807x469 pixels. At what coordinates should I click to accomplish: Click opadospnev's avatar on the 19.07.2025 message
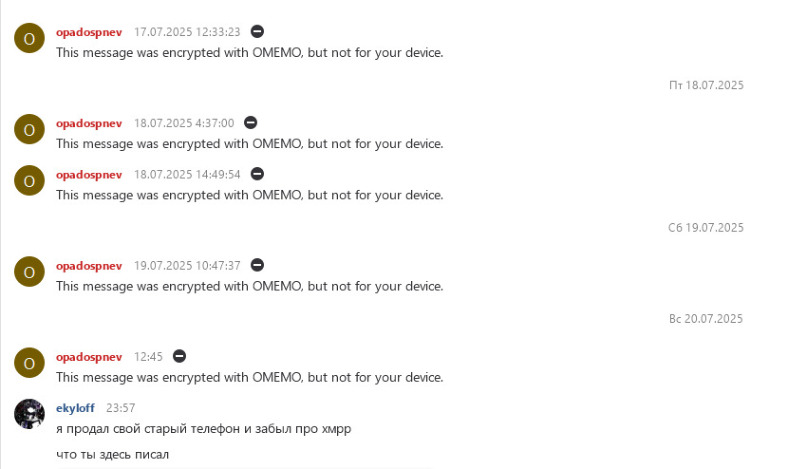29,272
